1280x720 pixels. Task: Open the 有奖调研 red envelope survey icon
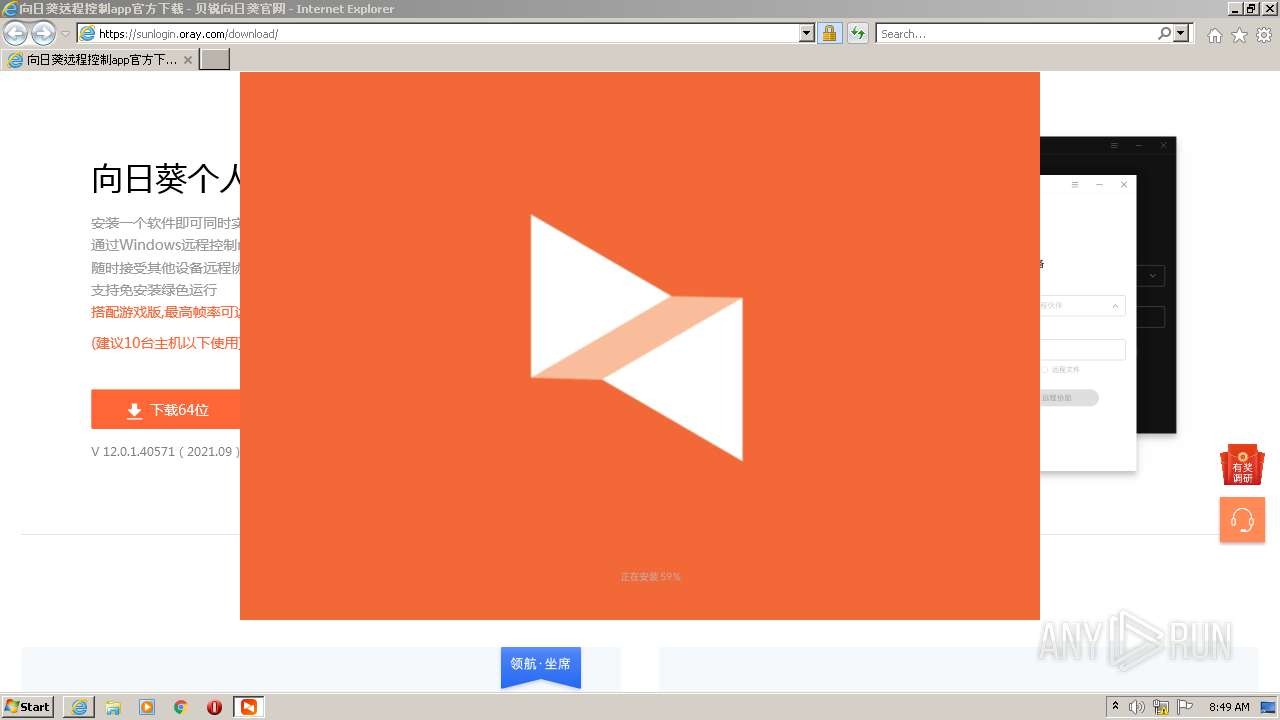pos(1242,465)
